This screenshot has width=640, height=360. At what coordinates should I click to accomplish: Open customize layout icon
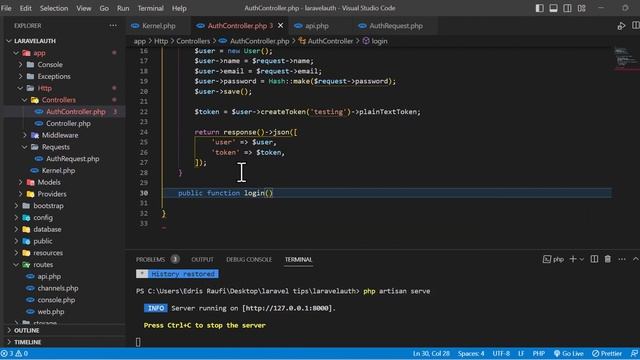582,8
